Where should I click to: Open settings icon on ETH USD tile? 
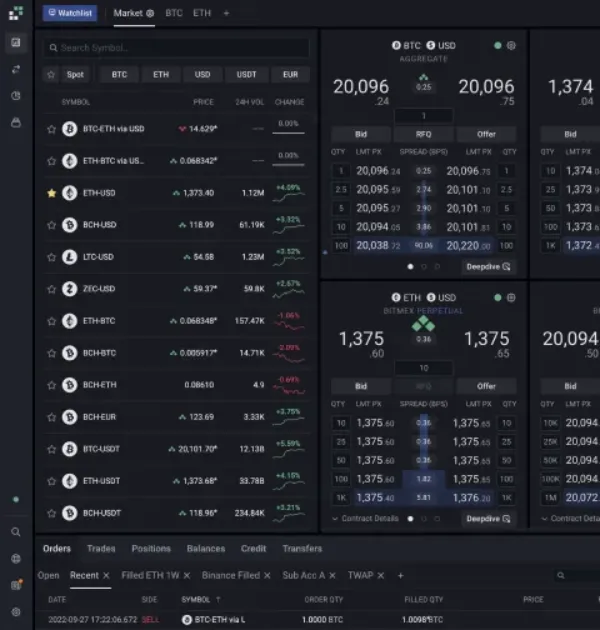tap(511, 298)
